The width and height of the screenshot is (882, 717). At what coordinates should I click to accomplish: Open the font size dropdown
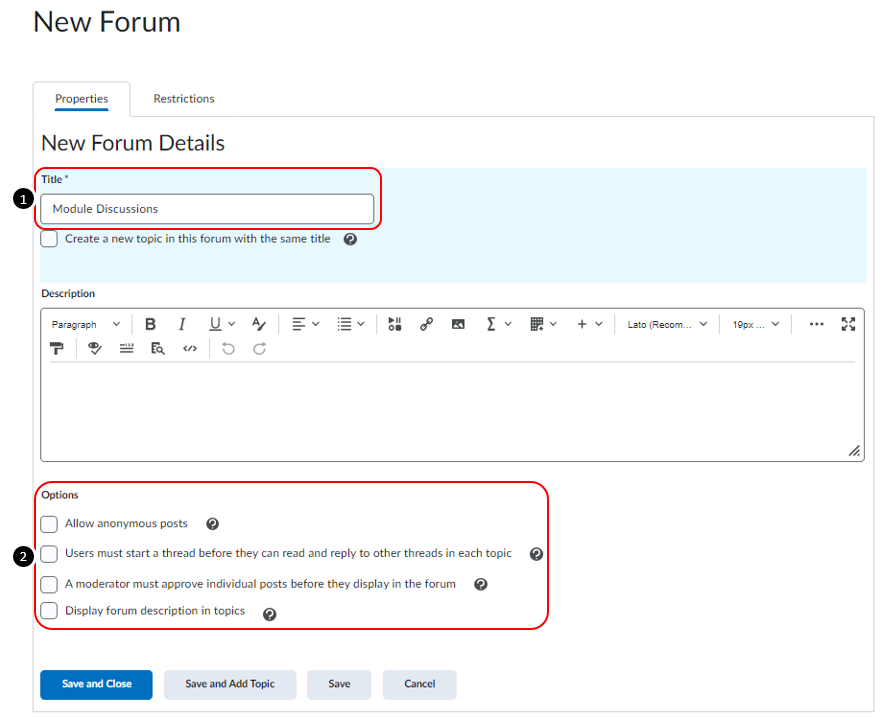[750, 323]
